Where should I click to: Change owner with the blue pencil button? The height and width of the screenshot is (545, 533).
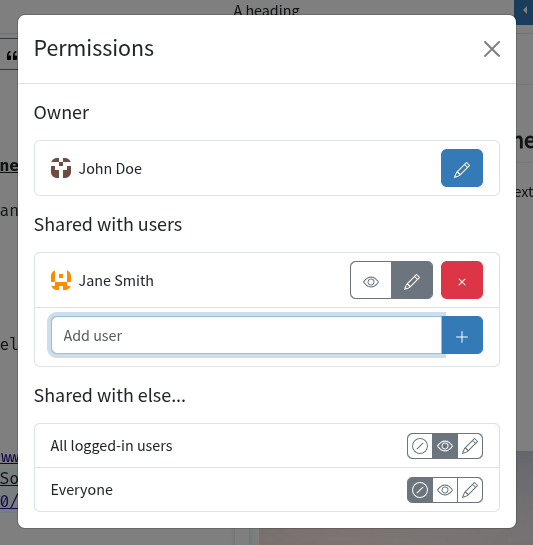pyautogui.click(x=462, y=168)
